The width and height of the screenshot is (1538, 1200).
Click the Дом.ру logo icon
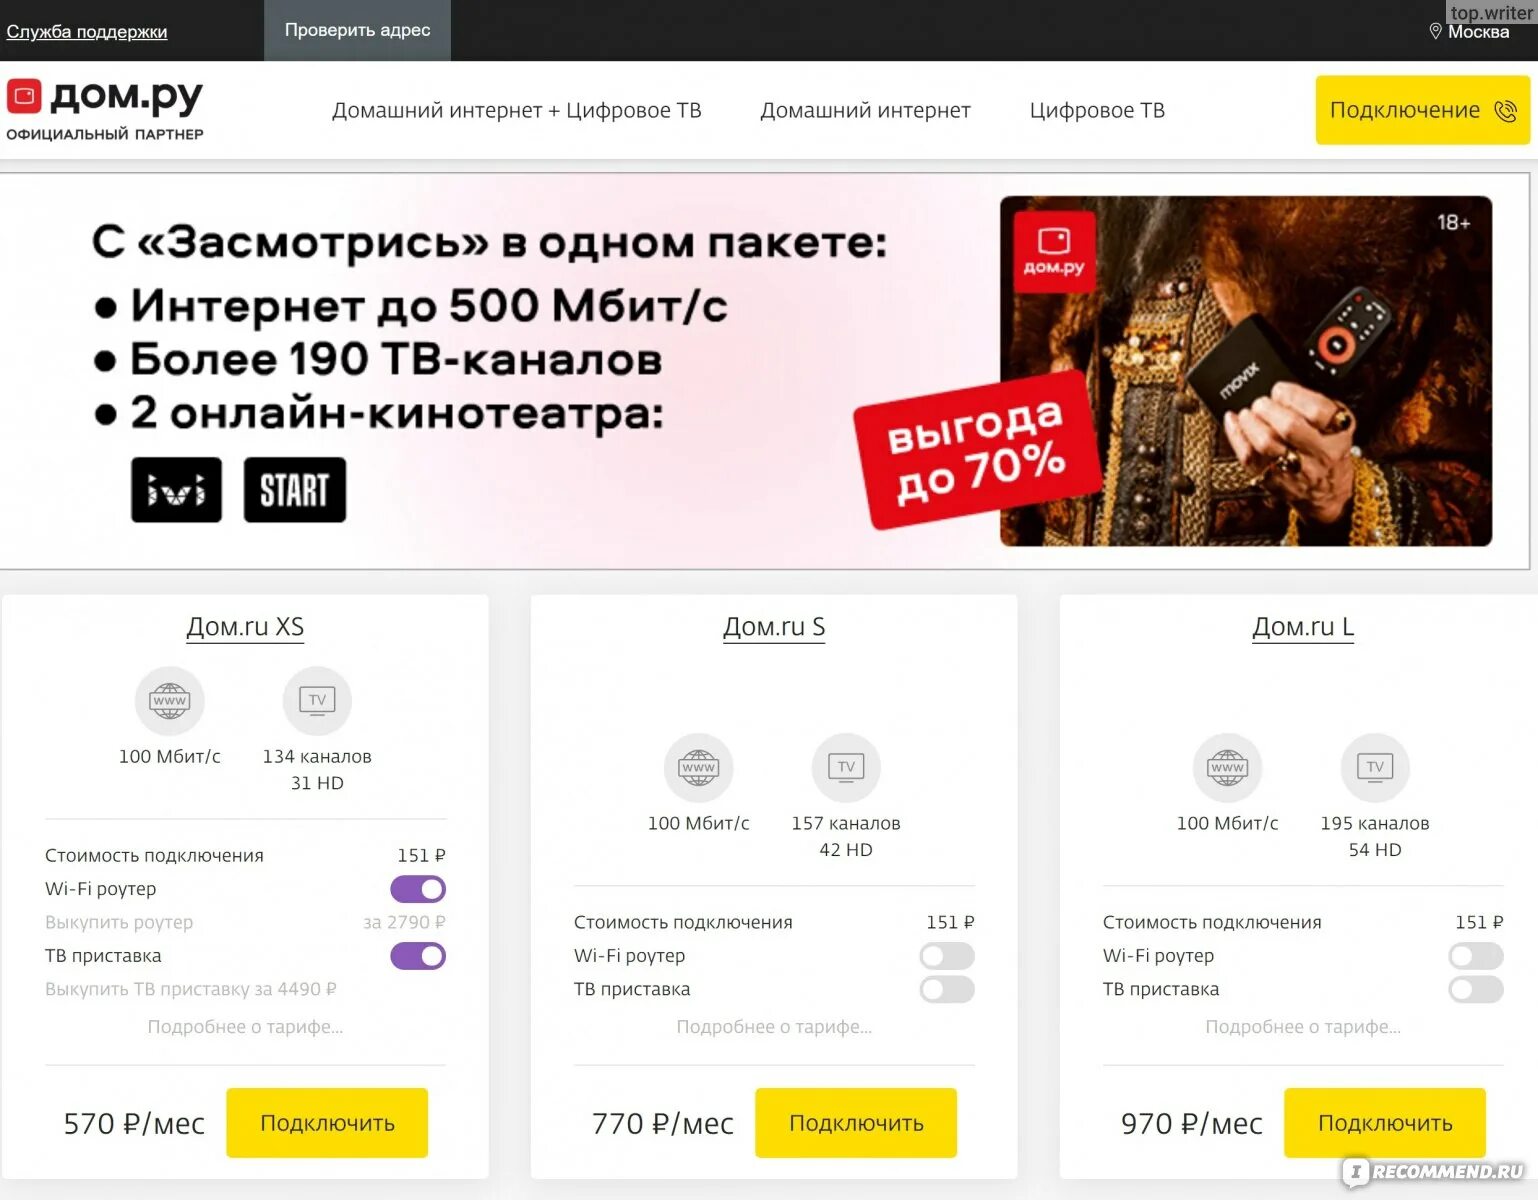[x=24, y=97]
